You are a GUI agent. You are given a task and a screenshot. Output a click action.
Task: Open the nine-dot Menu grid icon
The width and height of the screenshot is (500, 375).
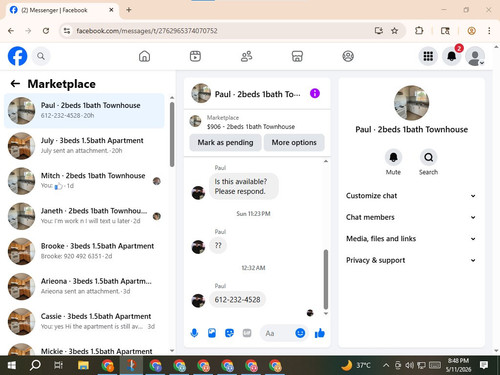coord(428,56)
